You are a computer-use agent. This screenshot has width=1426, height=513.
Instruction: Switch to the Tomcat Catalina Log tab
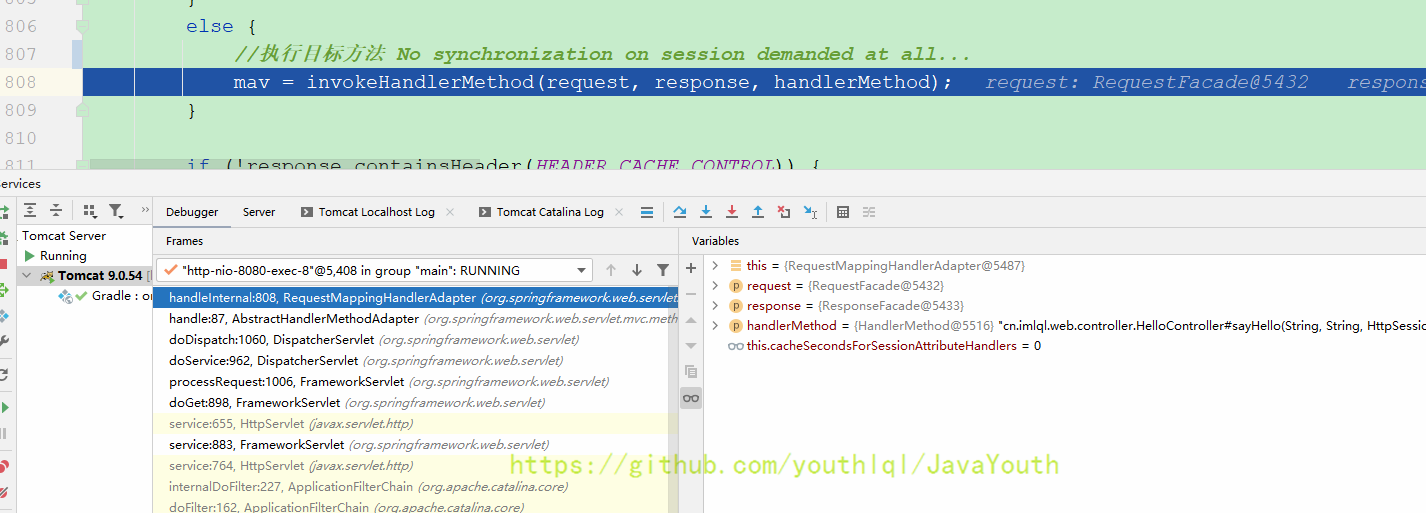549,212
